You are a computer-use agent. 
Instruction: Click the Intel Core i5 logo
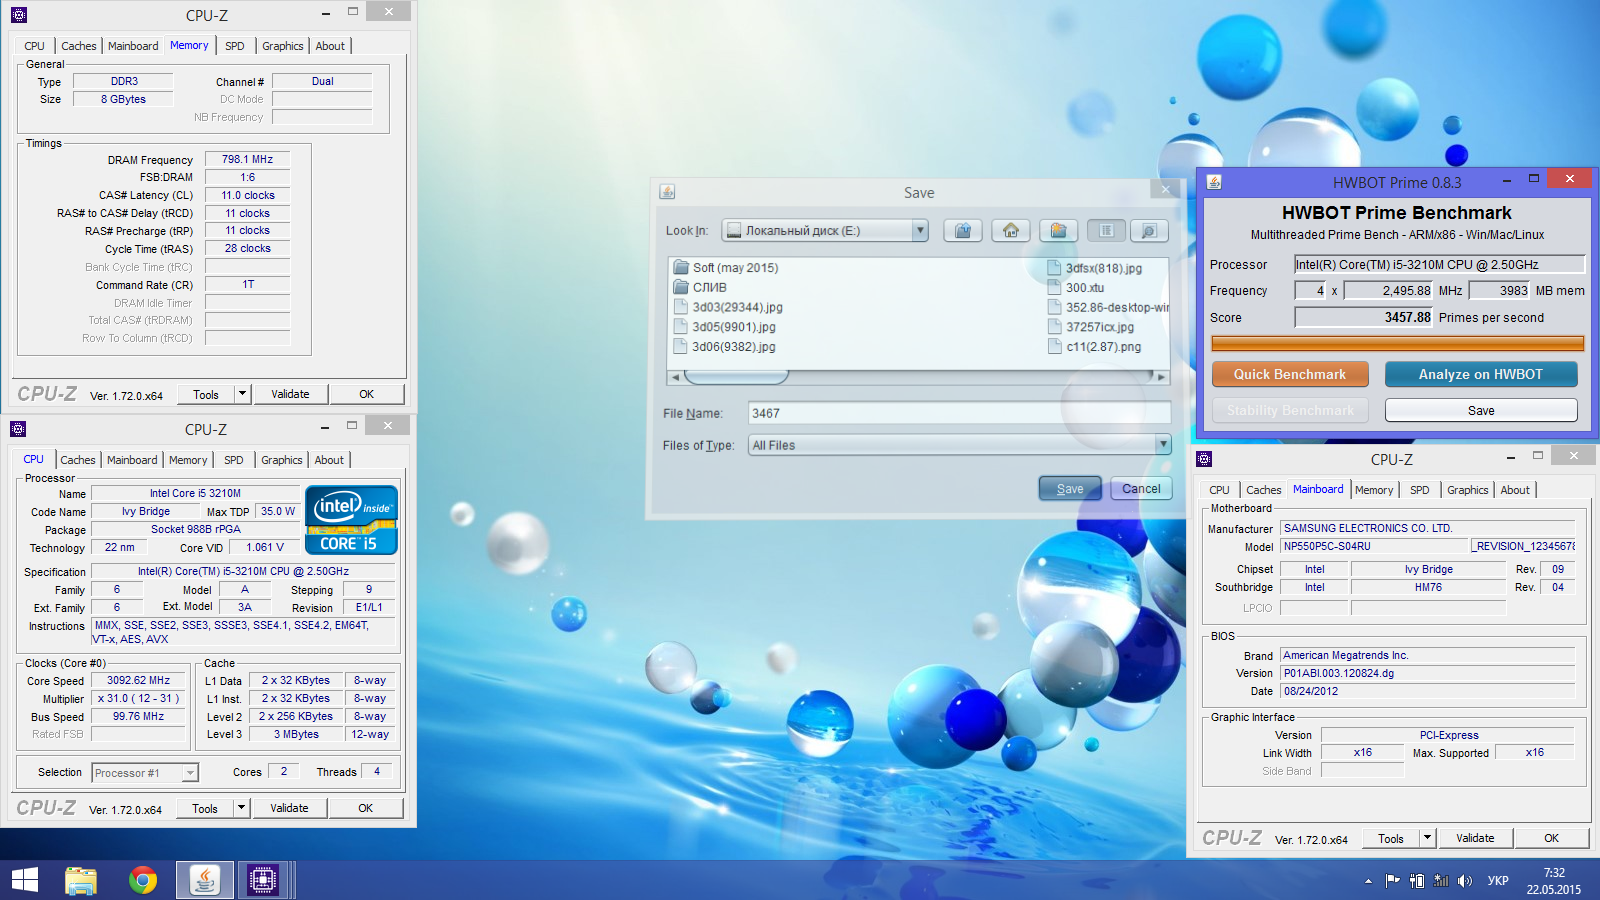351,520
